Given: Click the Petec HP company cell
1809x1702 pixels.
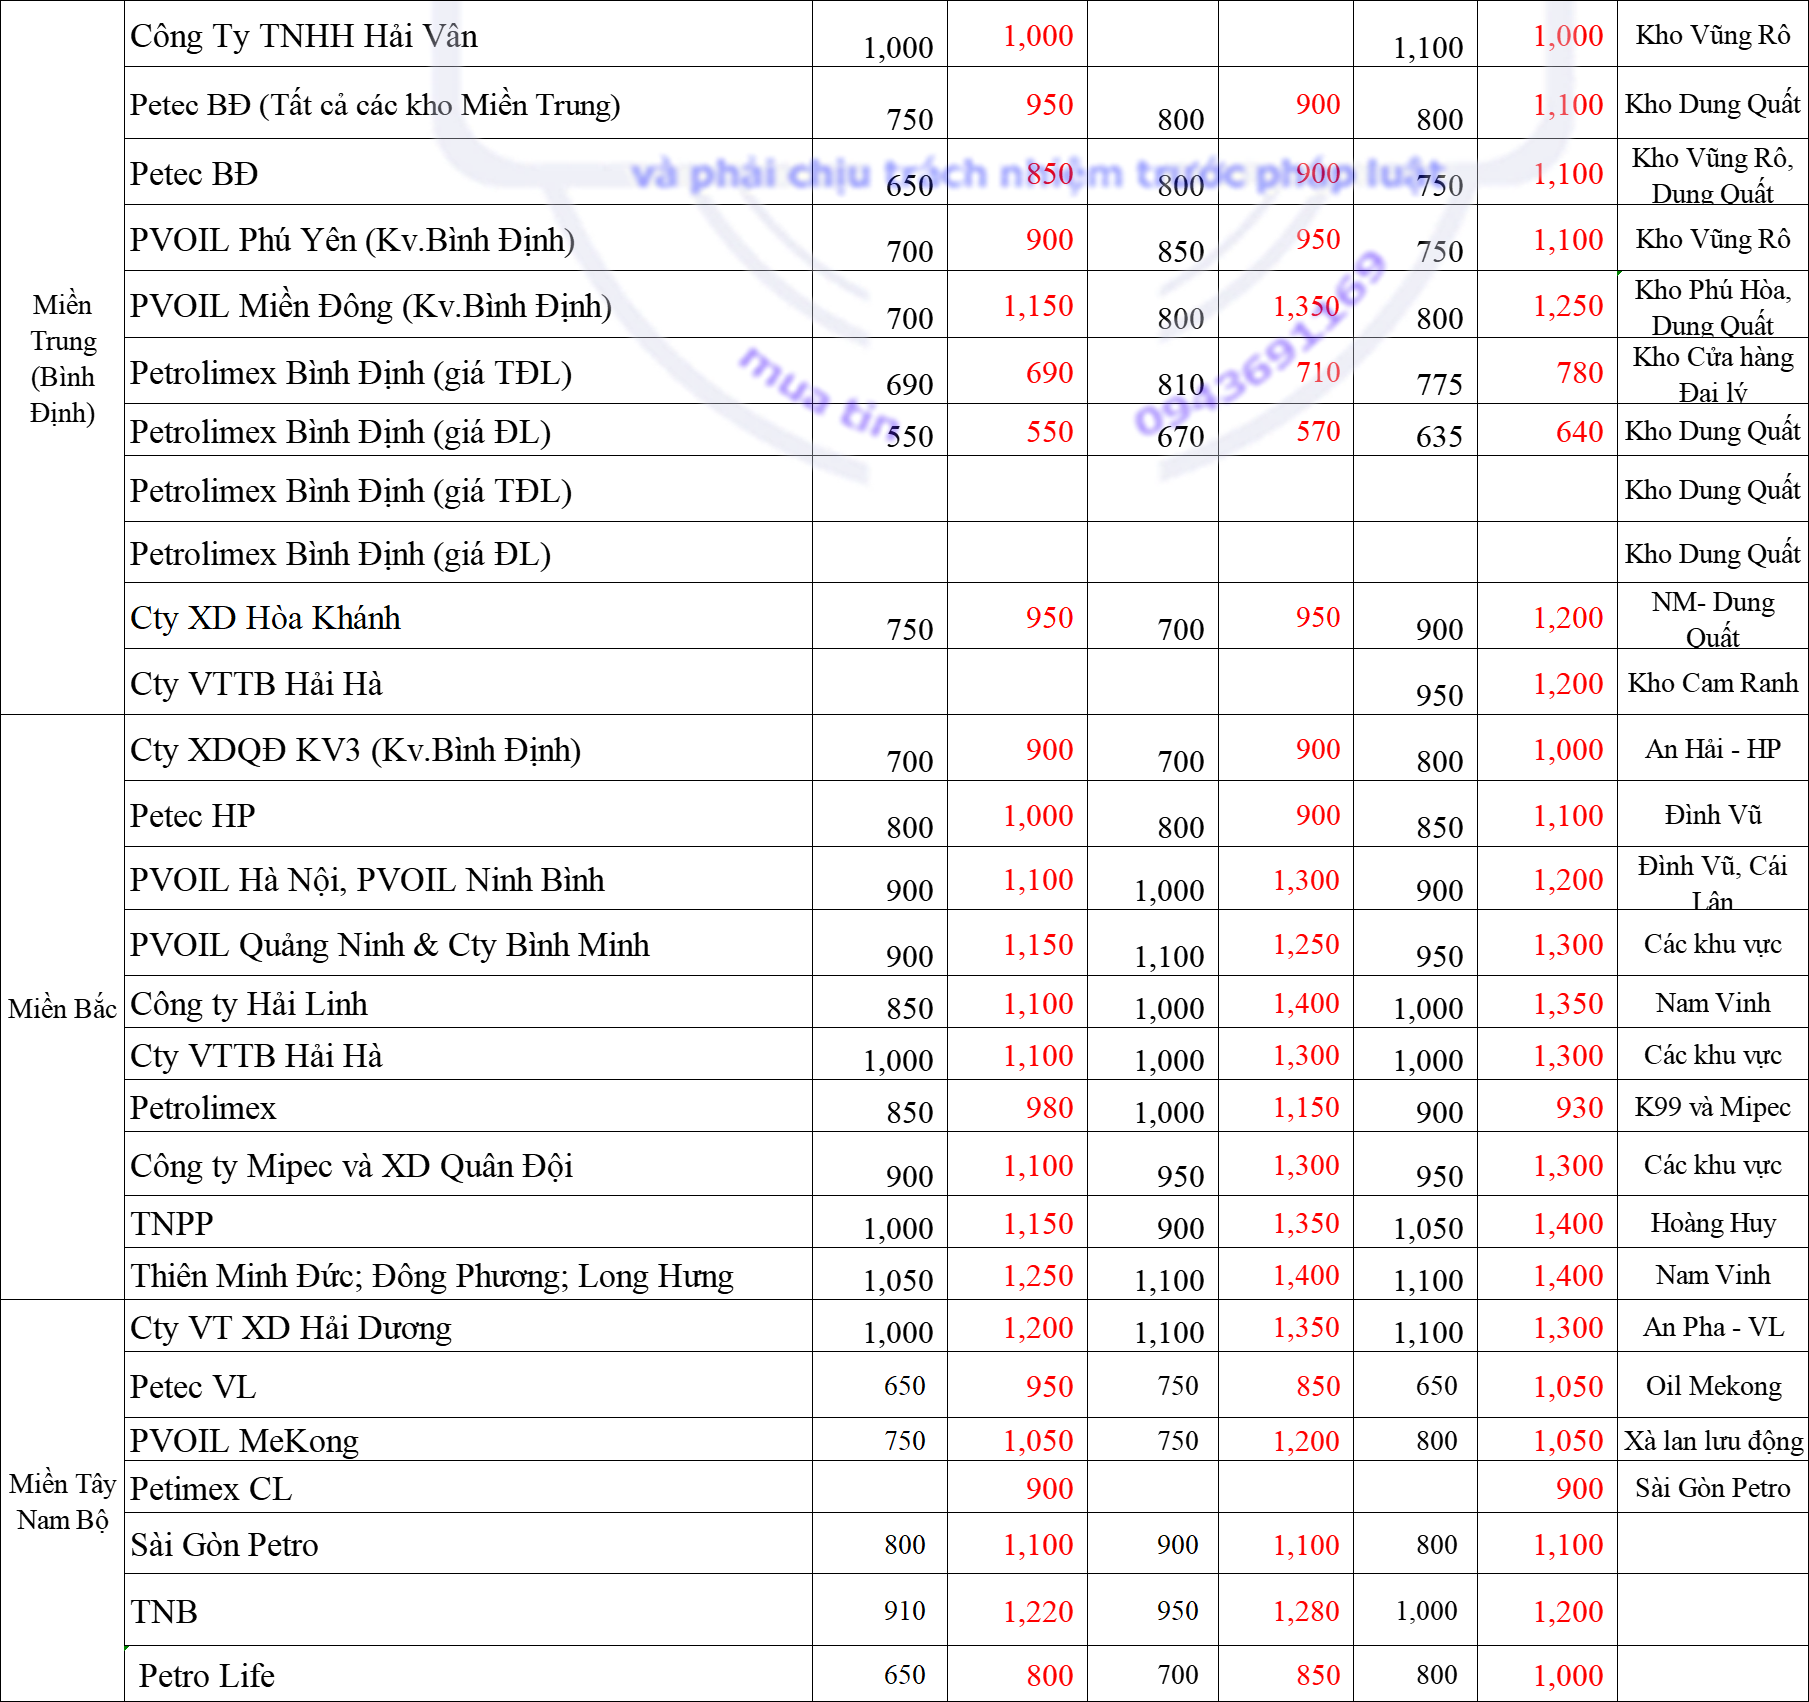Looking at the screenshot, I should pos(468,815).
